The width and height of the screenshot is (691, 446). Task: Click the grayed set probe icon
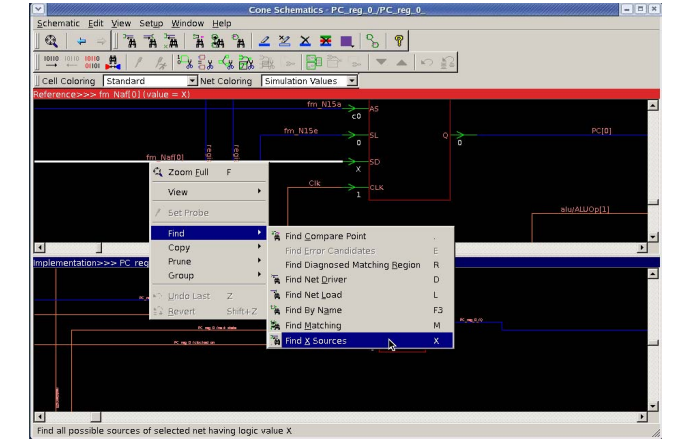pyautogui.click(x=138, y=62)
